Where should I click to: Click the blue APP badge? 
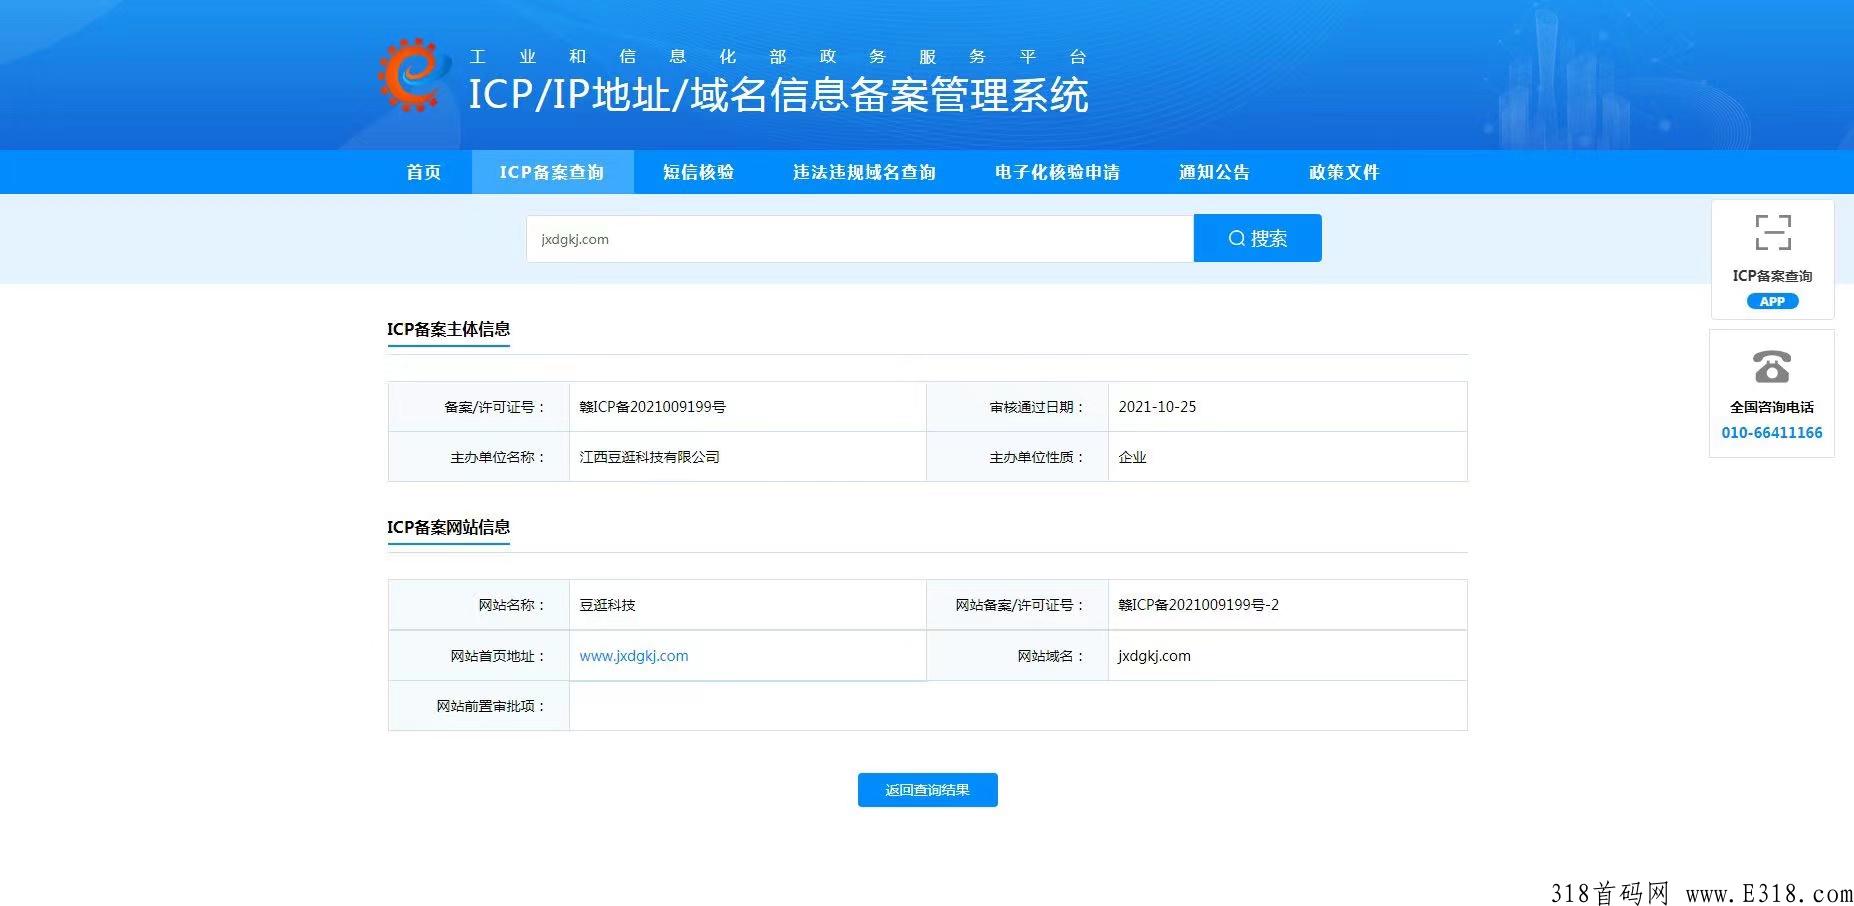[x=1772, y=301]
